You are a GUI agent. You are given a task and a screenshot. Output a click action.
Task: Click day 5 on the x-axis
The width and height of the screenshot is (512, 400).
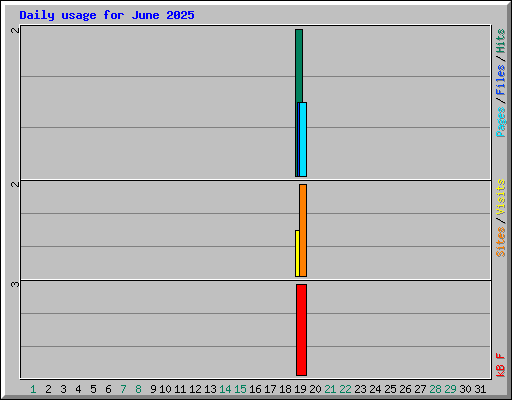click(93, 389)
